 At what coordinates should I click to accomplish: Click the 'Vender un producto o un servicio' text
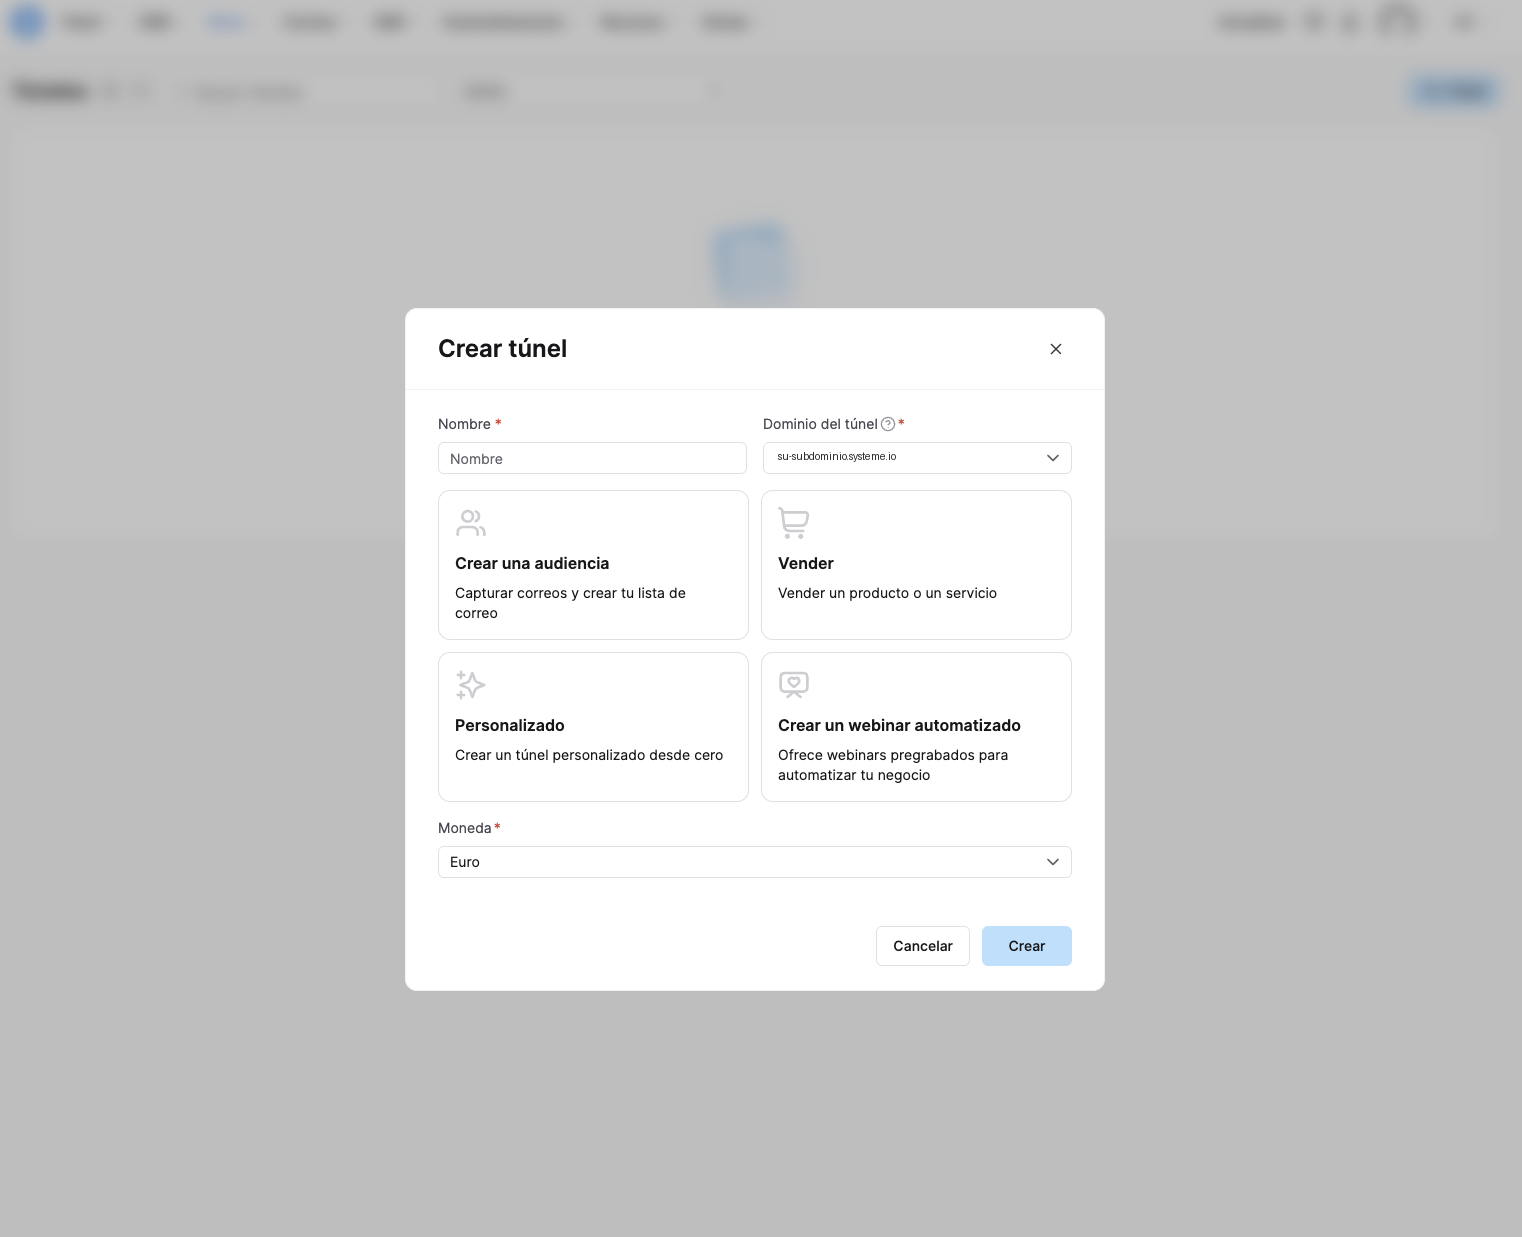pyautogui.click(x=887, y=593)
